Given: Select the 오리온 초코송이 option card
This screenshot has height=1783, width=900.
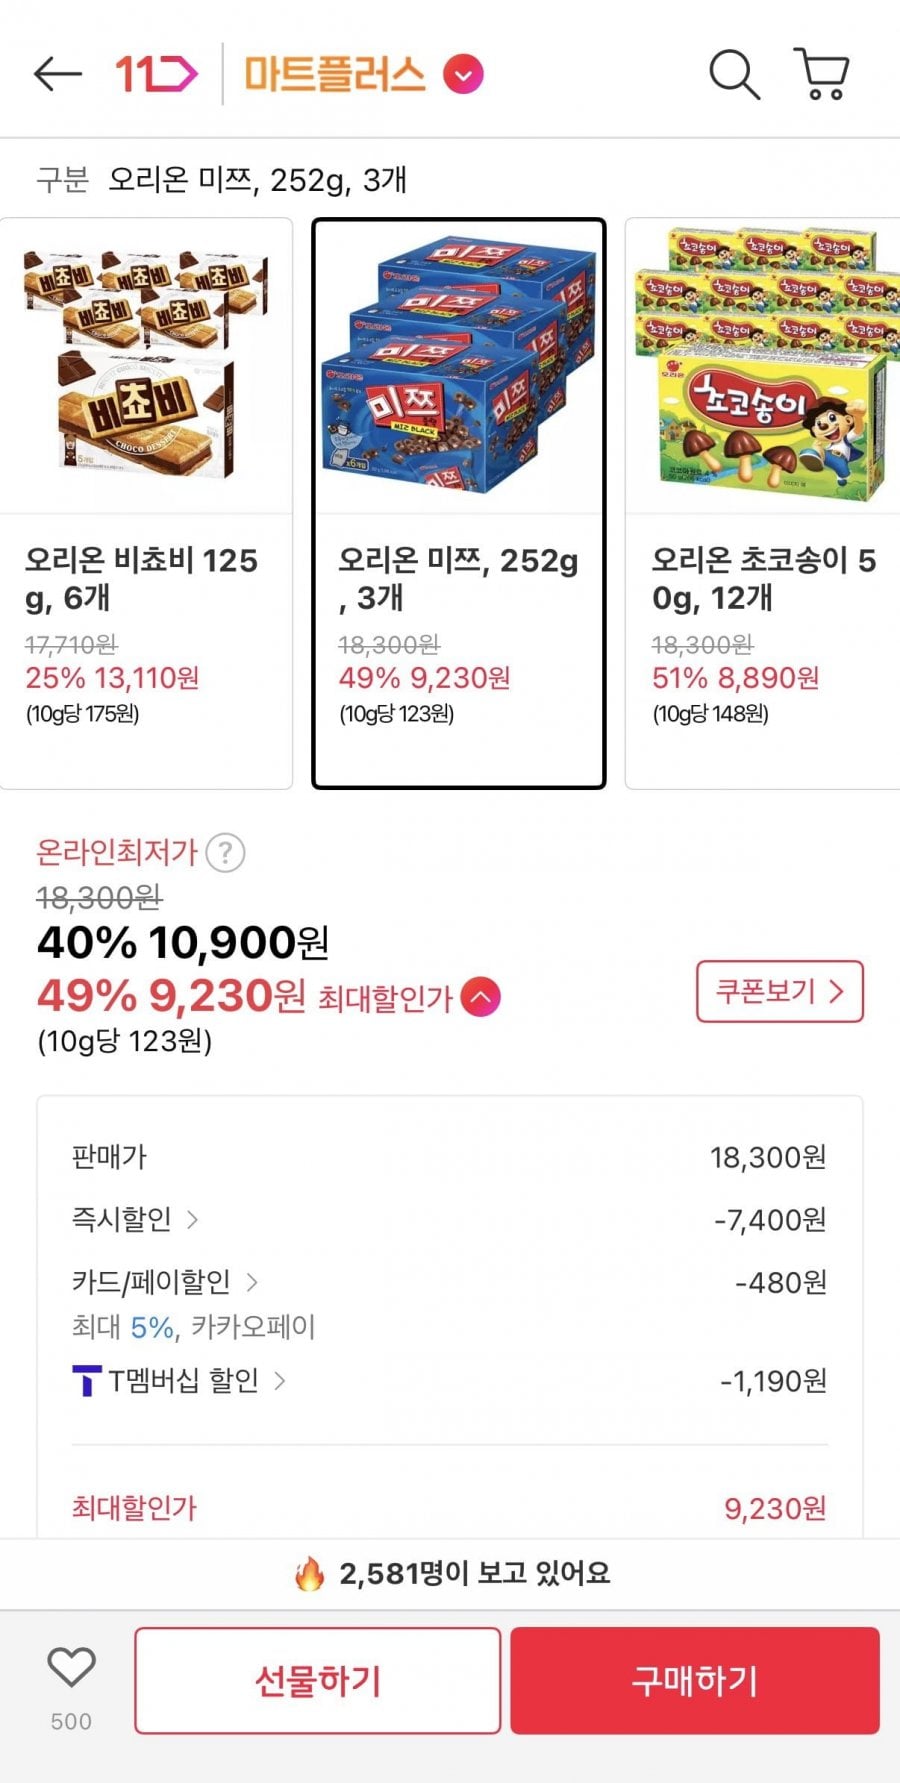Looking at the screenshot, I should [765, 503].
